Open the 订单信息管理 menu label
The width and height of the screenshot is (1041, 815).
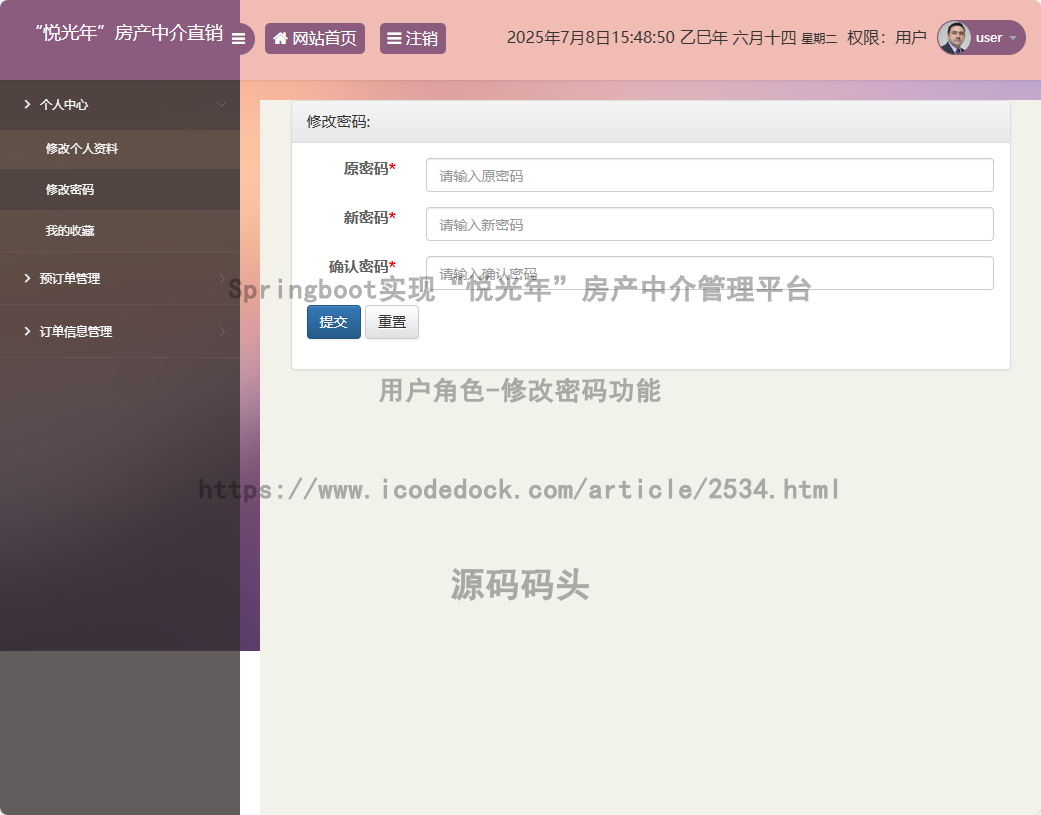[x=76, y=332]
